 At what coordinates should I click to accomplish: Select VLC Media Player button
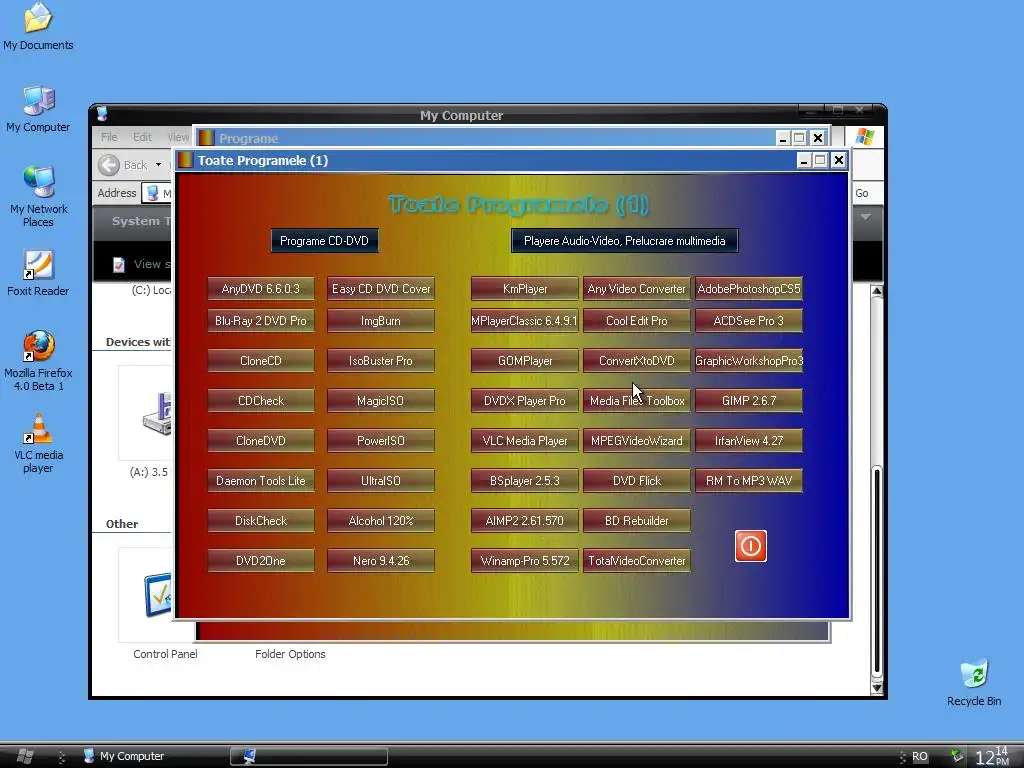click(x=524, y=441)
